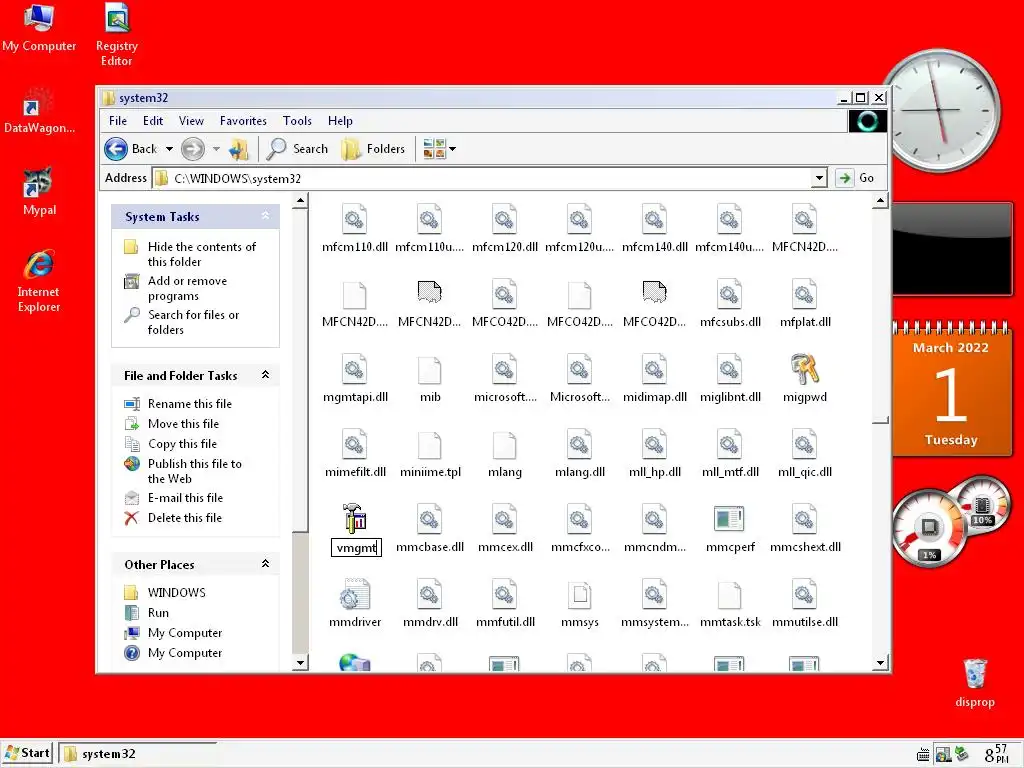Screen dimensions: 1024x768
Task: Click the taskbar clock showing 8:57 PM
Action: (996, 754)
